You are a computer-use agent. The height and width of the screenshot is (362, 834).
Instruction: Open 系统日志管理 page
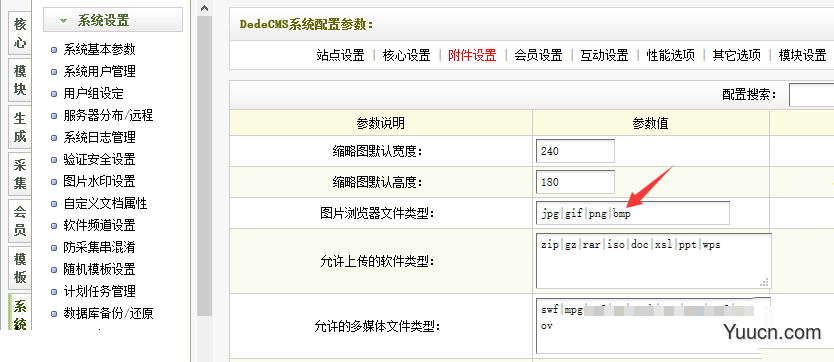(x=99, y=137)
